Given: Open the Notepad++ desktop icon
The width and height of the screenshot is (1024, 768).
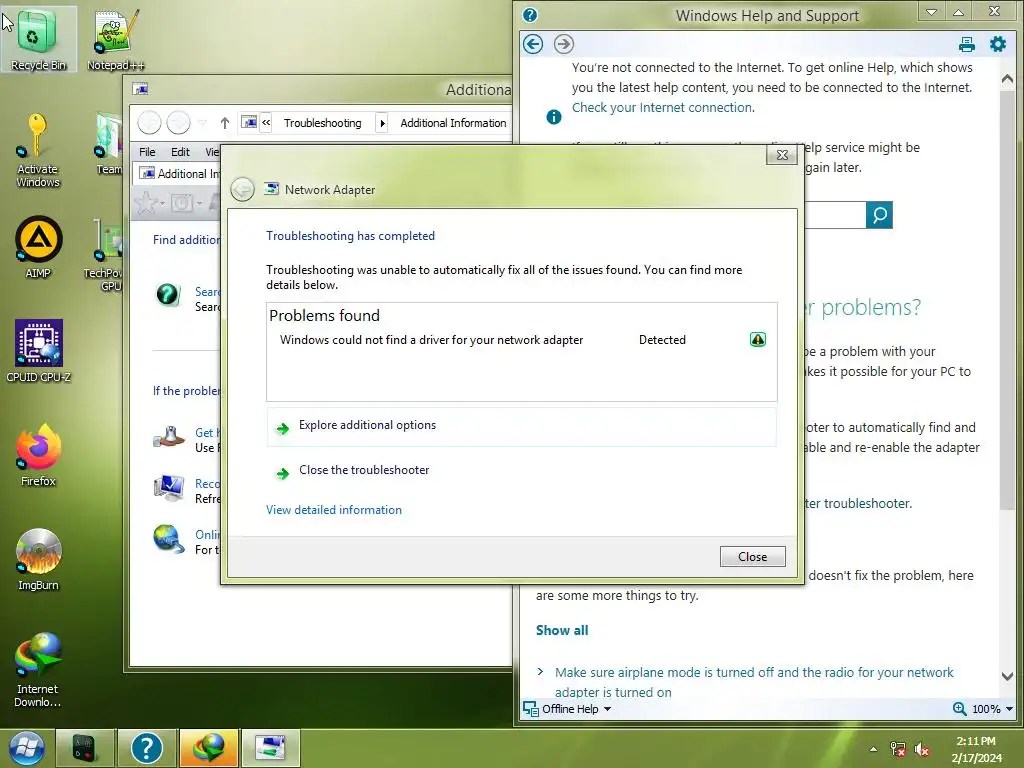Looking at the screenshot, I should (116, 39).
